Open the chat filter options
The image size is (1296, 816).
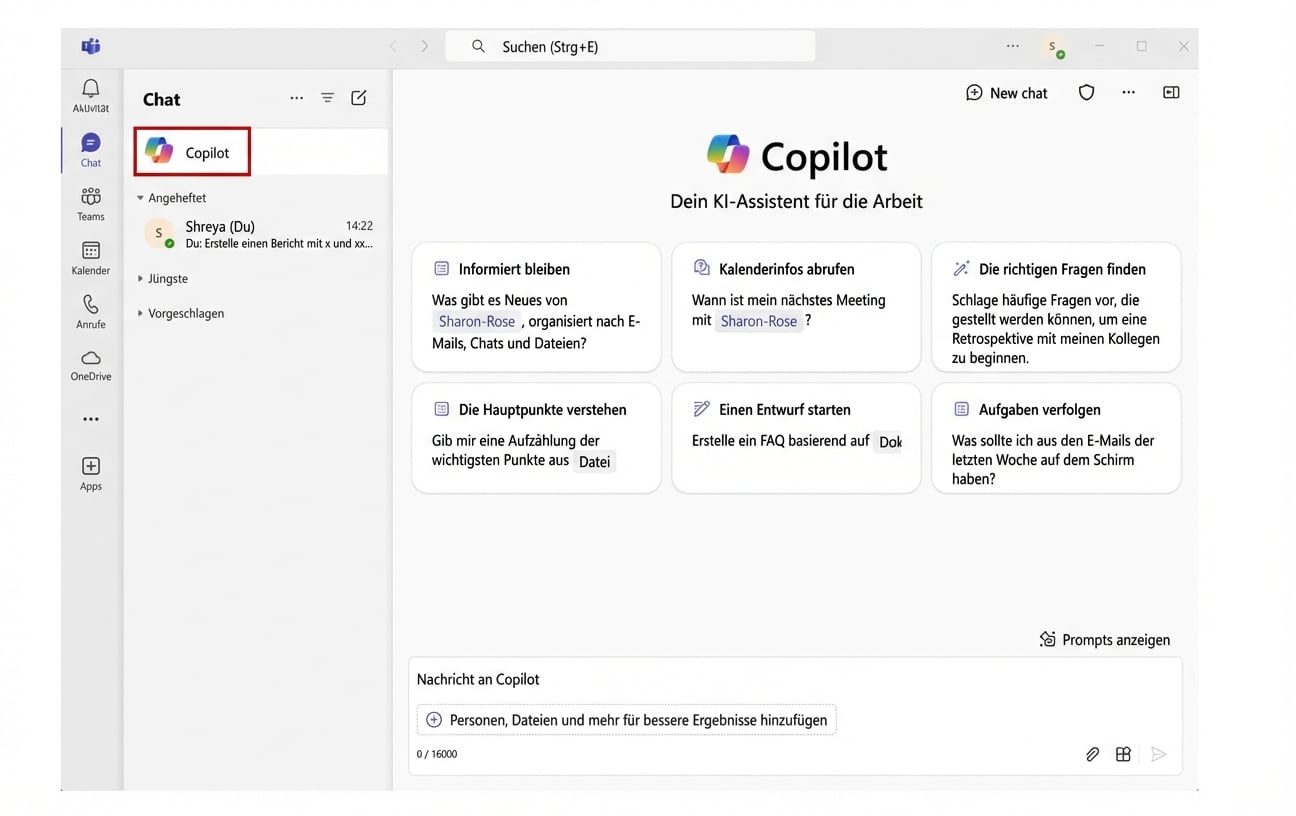328,97
